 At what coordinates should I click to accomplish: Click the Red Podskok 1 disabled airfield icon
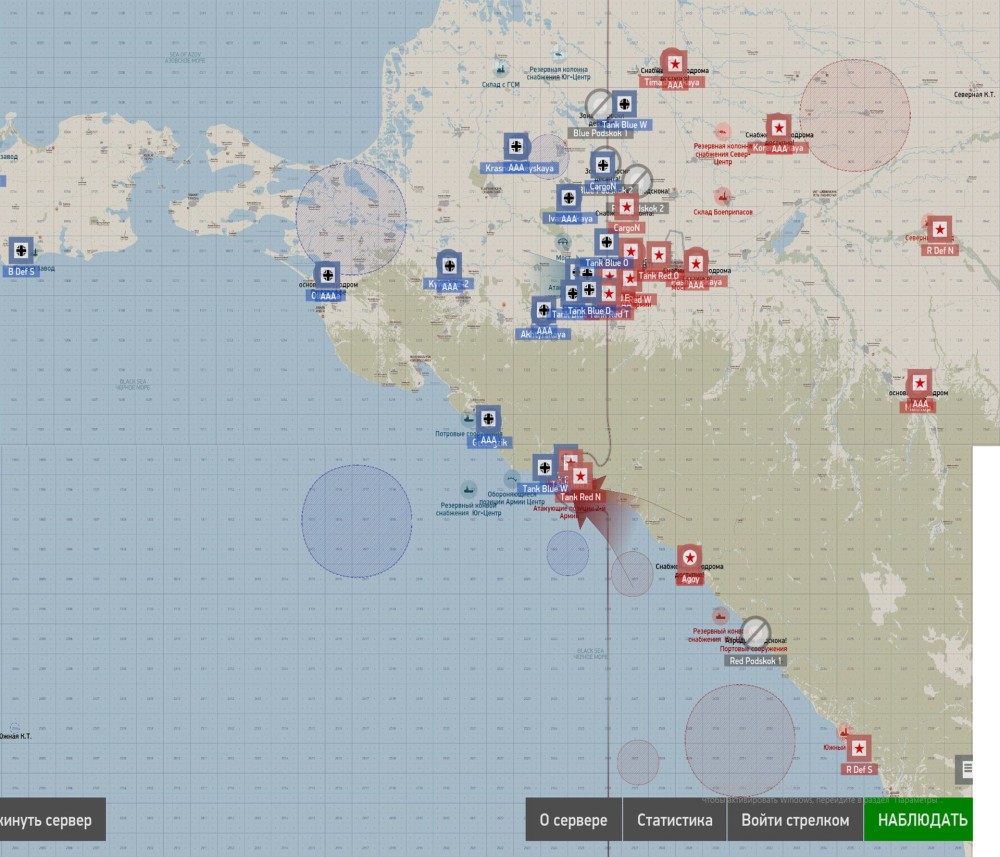755,632
